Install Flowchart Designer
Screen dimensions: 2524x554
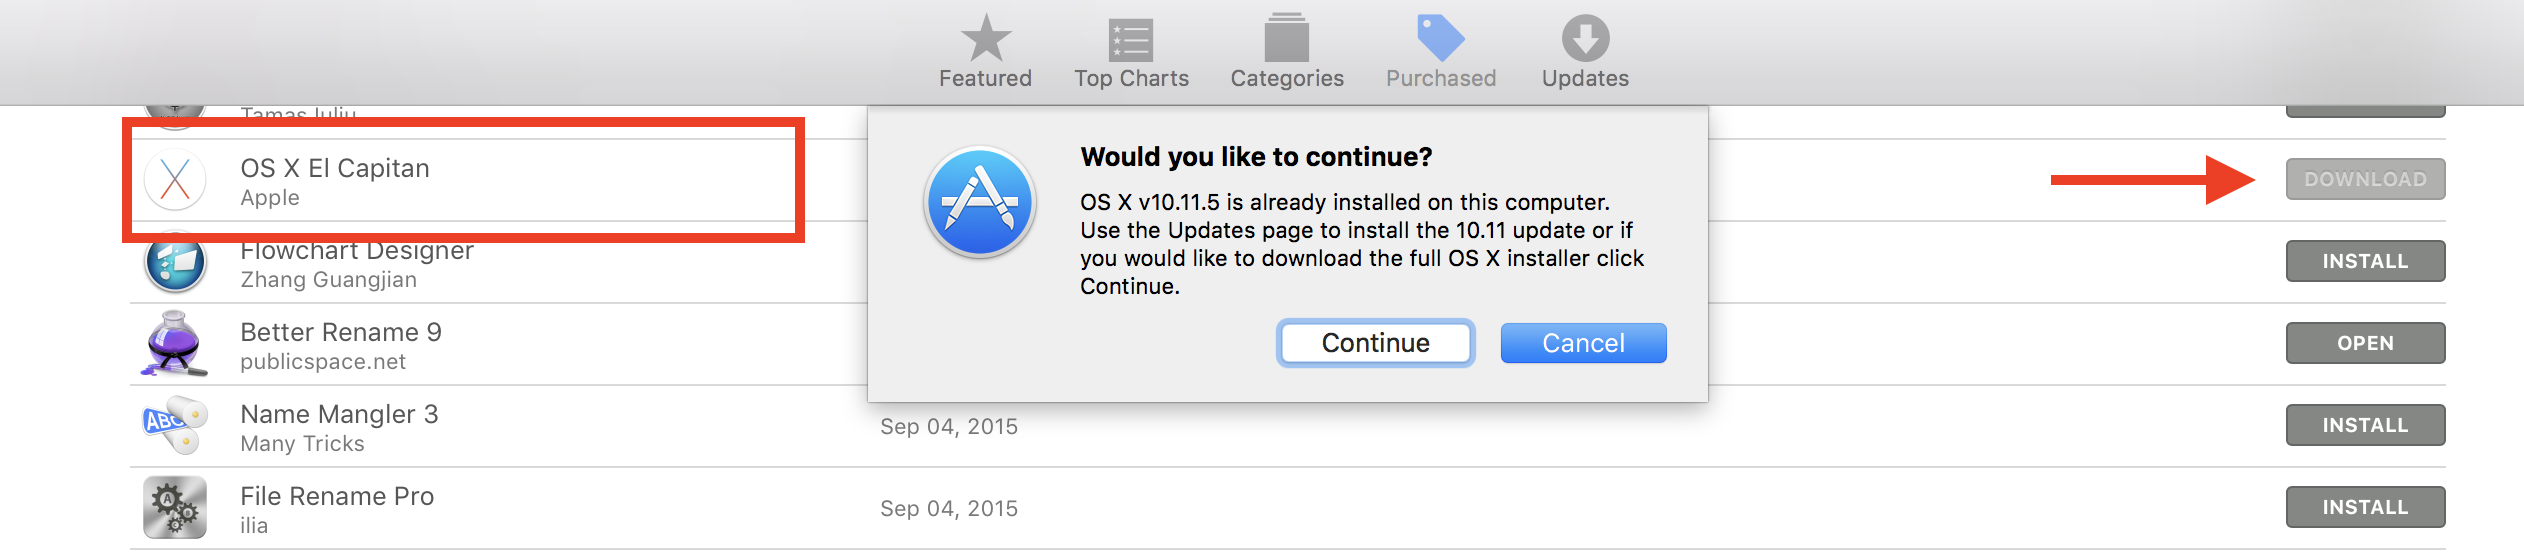[2365, 261]
